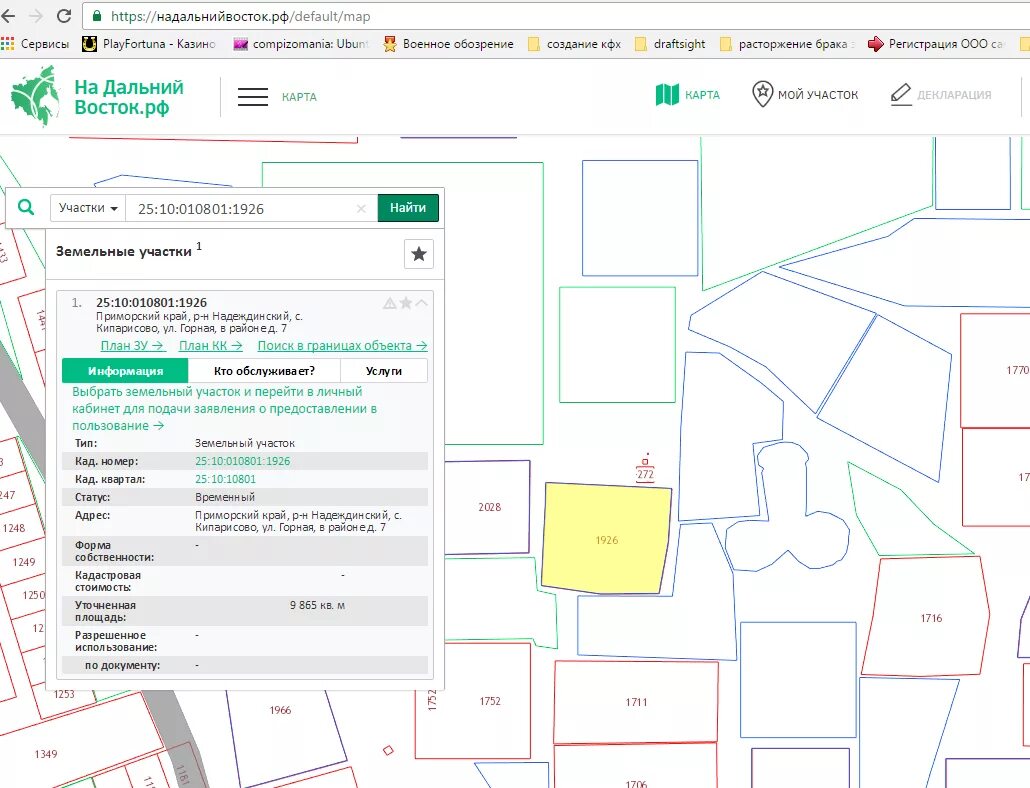Screen dimensions: 1030x788
Task: Open the compizomania bookmark
Action: pyautogui.click(x=302, y=44)
